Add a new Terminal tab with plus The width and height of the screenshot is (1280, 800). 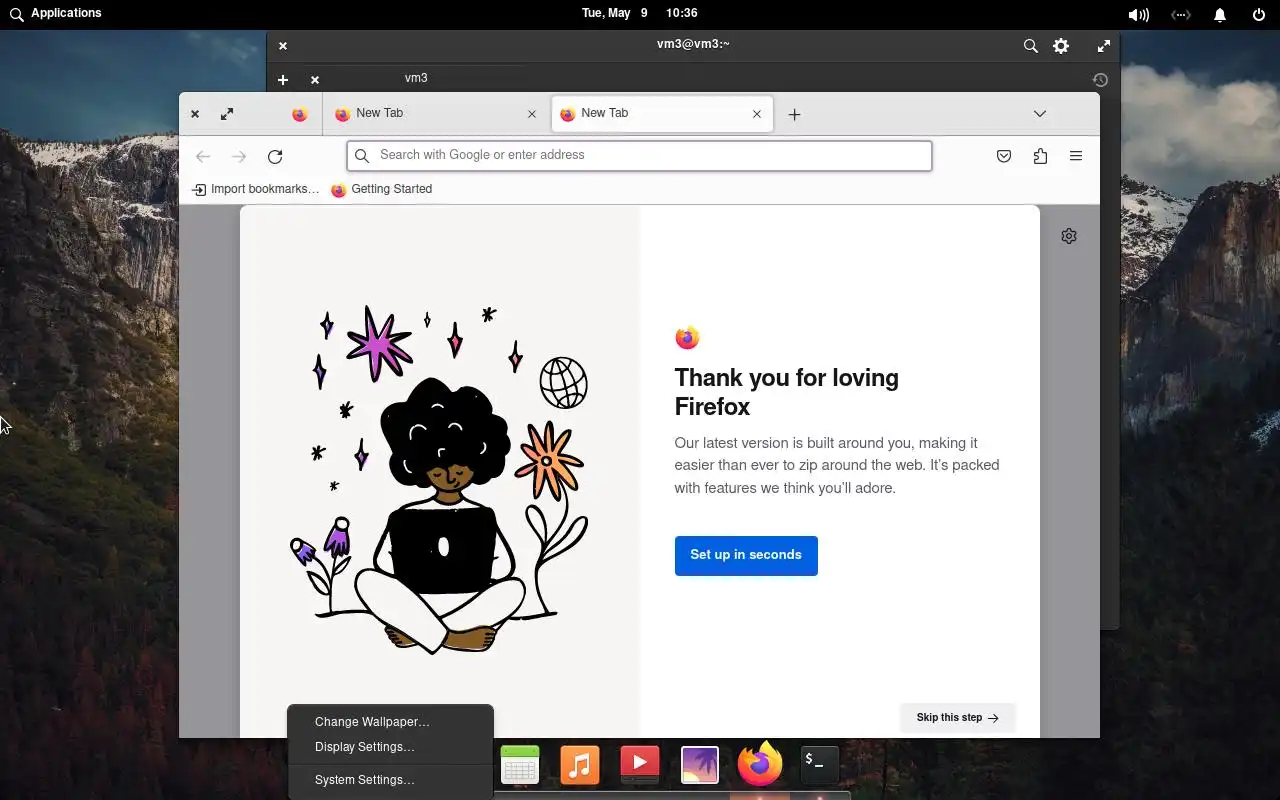(x=283, y=80)
